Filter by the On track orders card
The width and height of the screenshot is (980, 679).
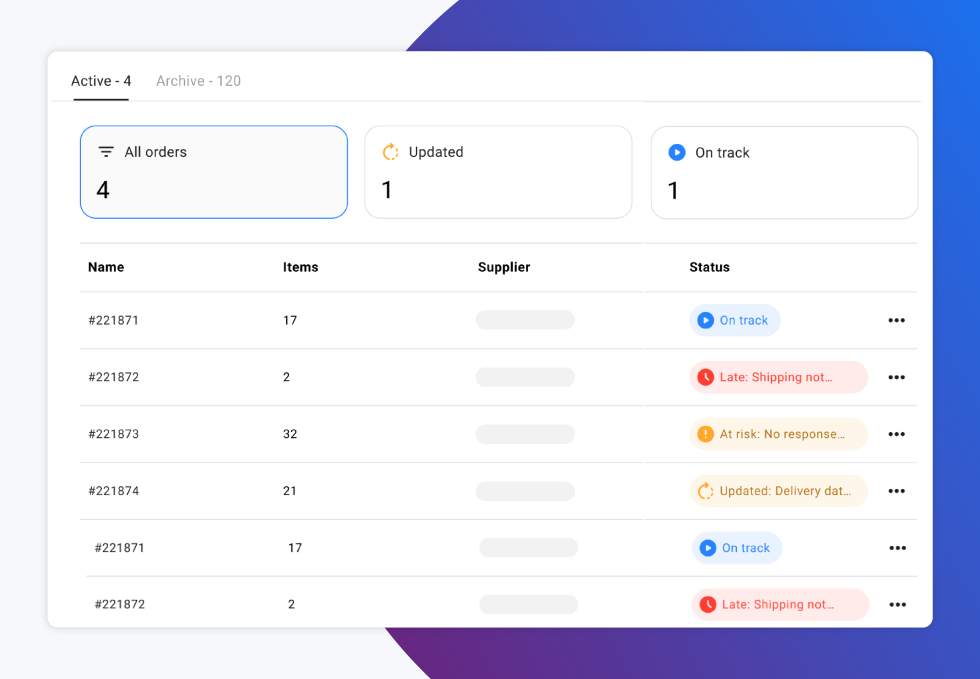tap(783, 172)
